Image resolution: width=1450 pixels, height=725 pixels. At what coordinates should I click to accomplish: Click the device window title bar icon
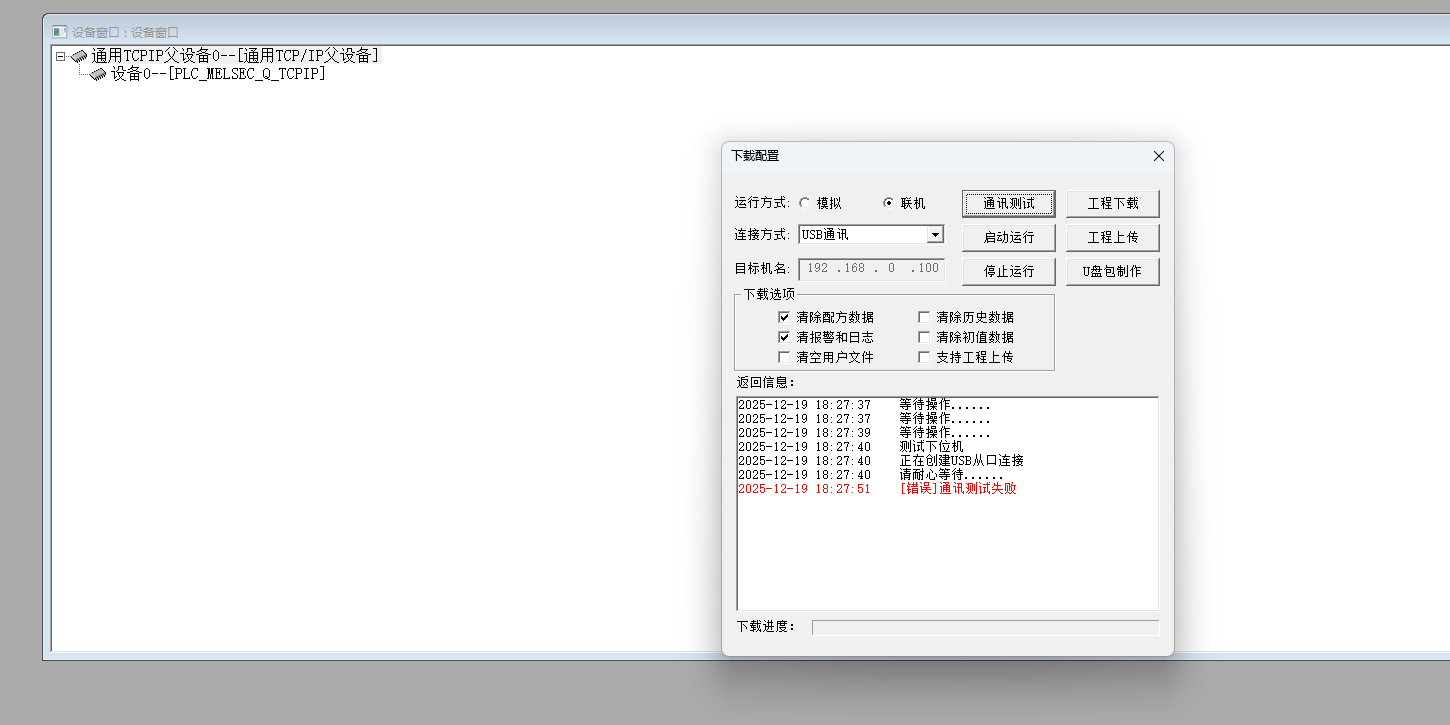point(59,32)
